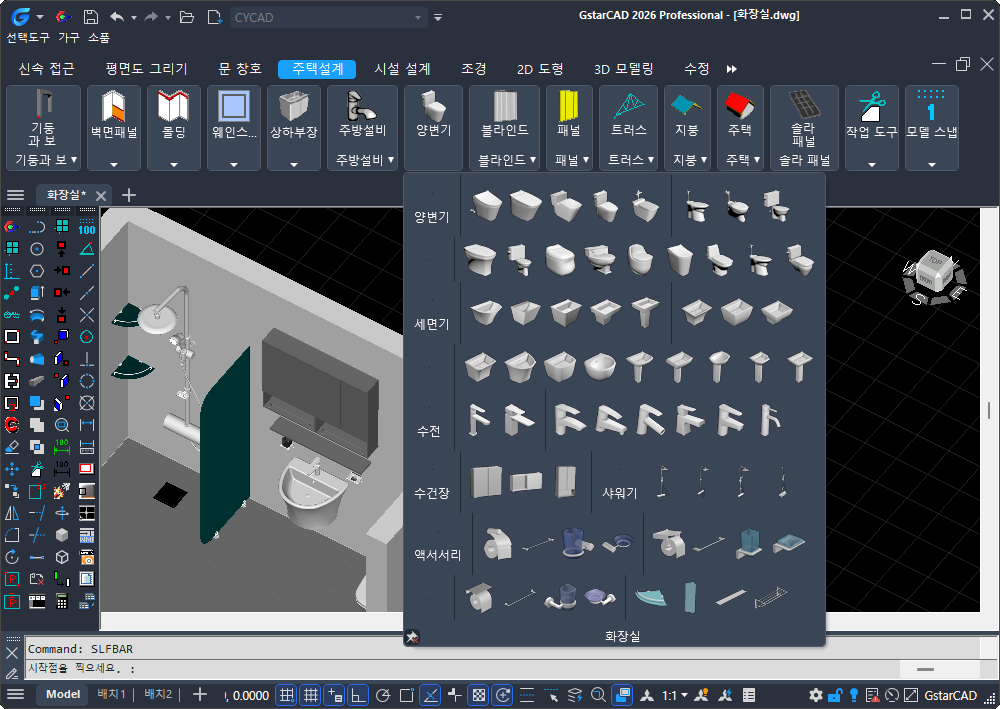Screen dimensions: 1000x709
Task: Click the save icon in quick access toolbar
Action: [90, 17]
